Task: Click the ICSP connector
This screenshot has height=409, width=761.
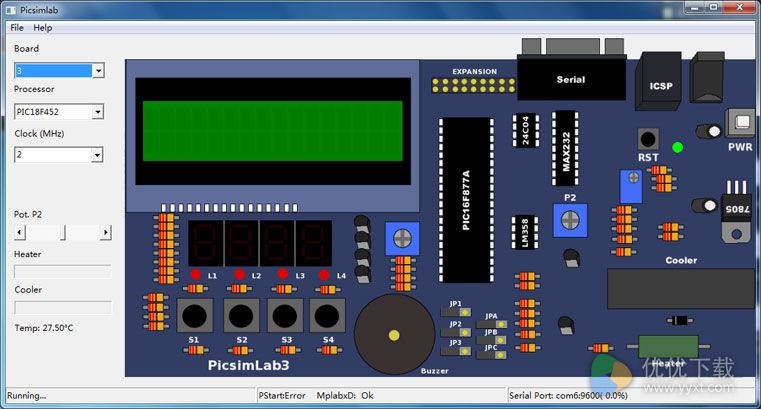Action: pos(659,82)
